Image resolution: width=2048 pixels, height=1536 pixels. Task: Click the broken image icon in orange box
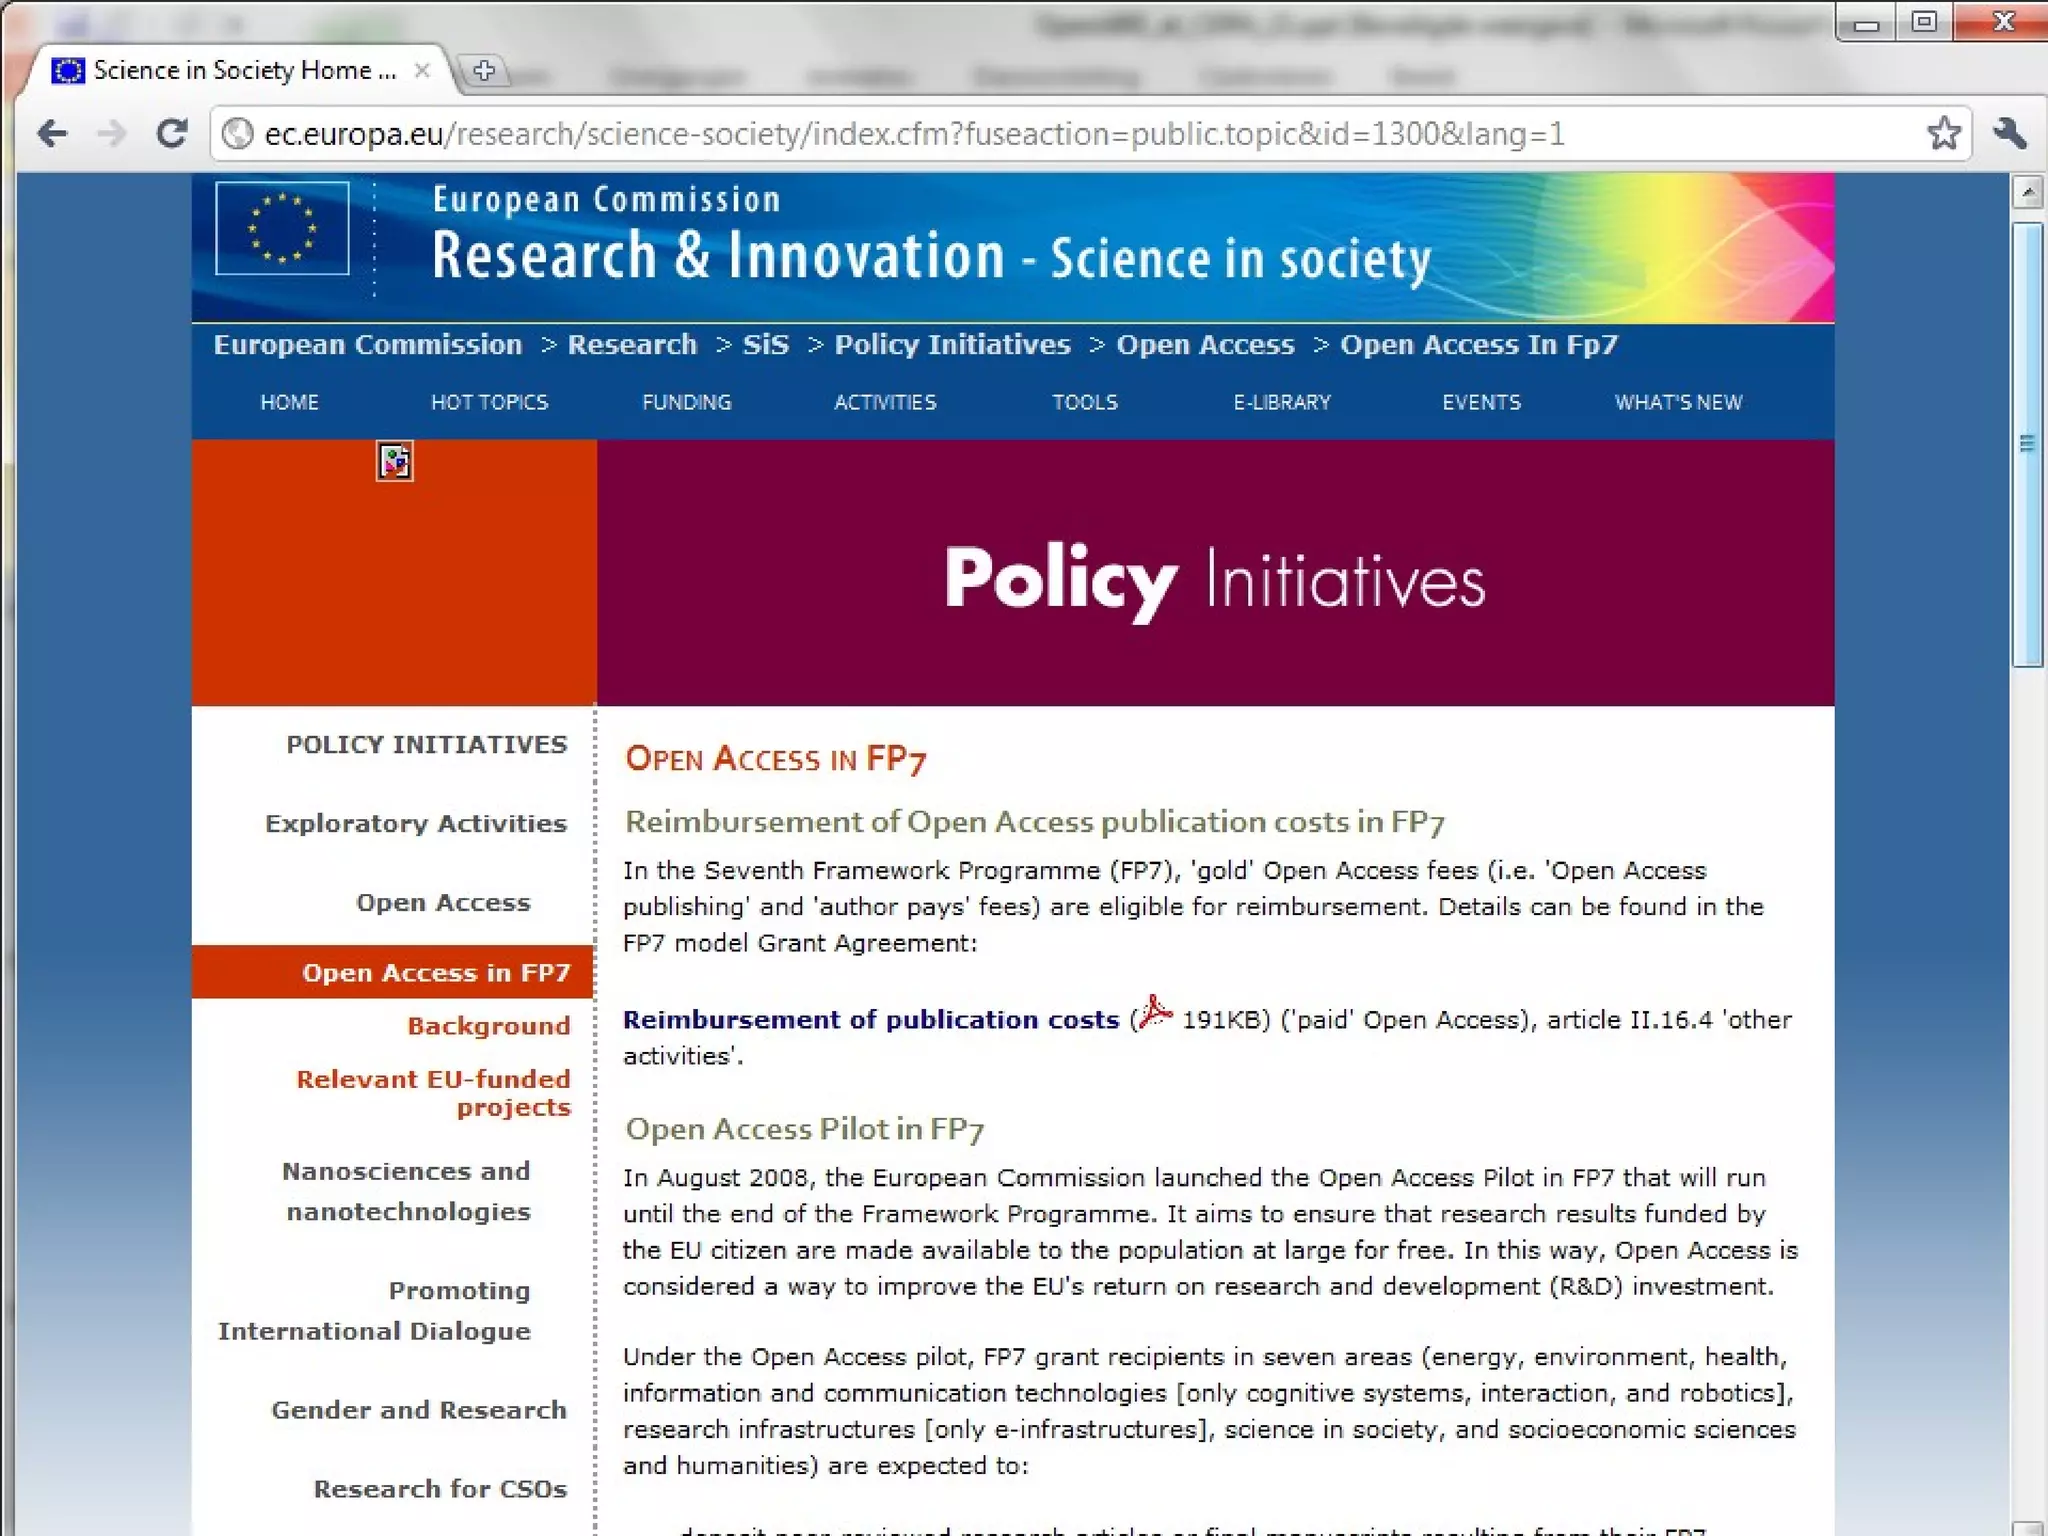tap(395, 461)
